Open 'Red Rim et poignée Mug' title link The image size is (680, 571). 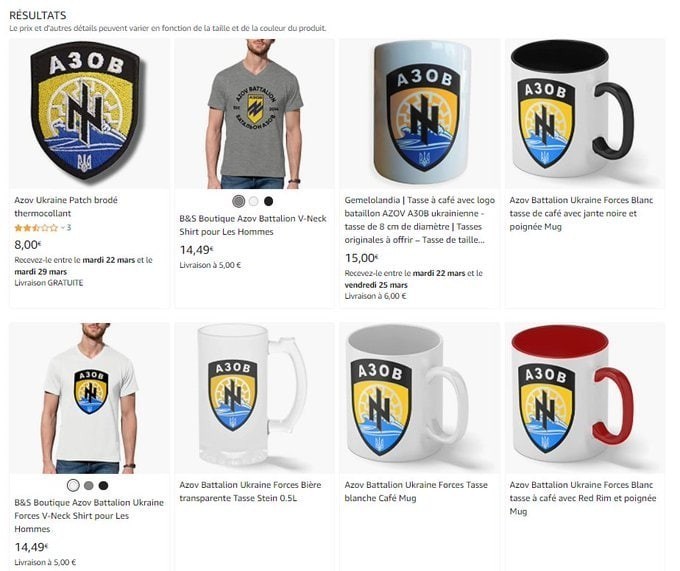point(583,498)
